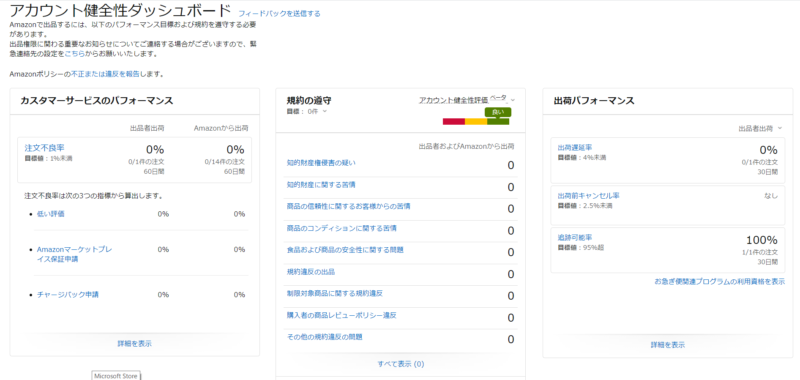Expand the アカウント健全性評価 chevron
The width and height of the screenshot is (800, 380).
coord(513,100)
